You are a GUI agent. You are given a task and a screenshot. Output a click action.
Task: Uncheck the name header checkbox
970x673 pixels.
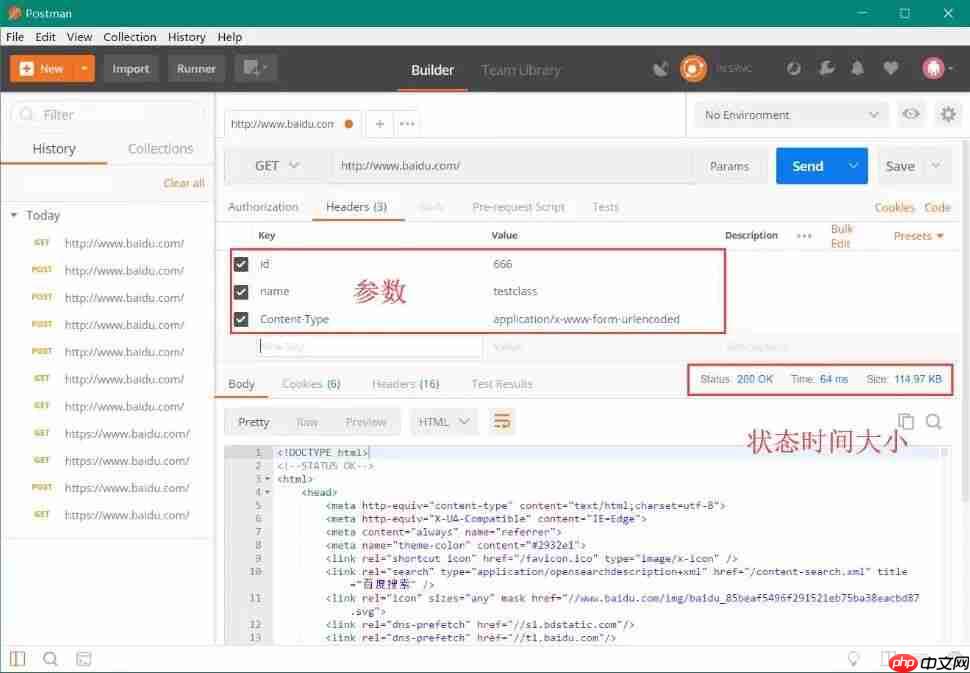tap(241, 292)
